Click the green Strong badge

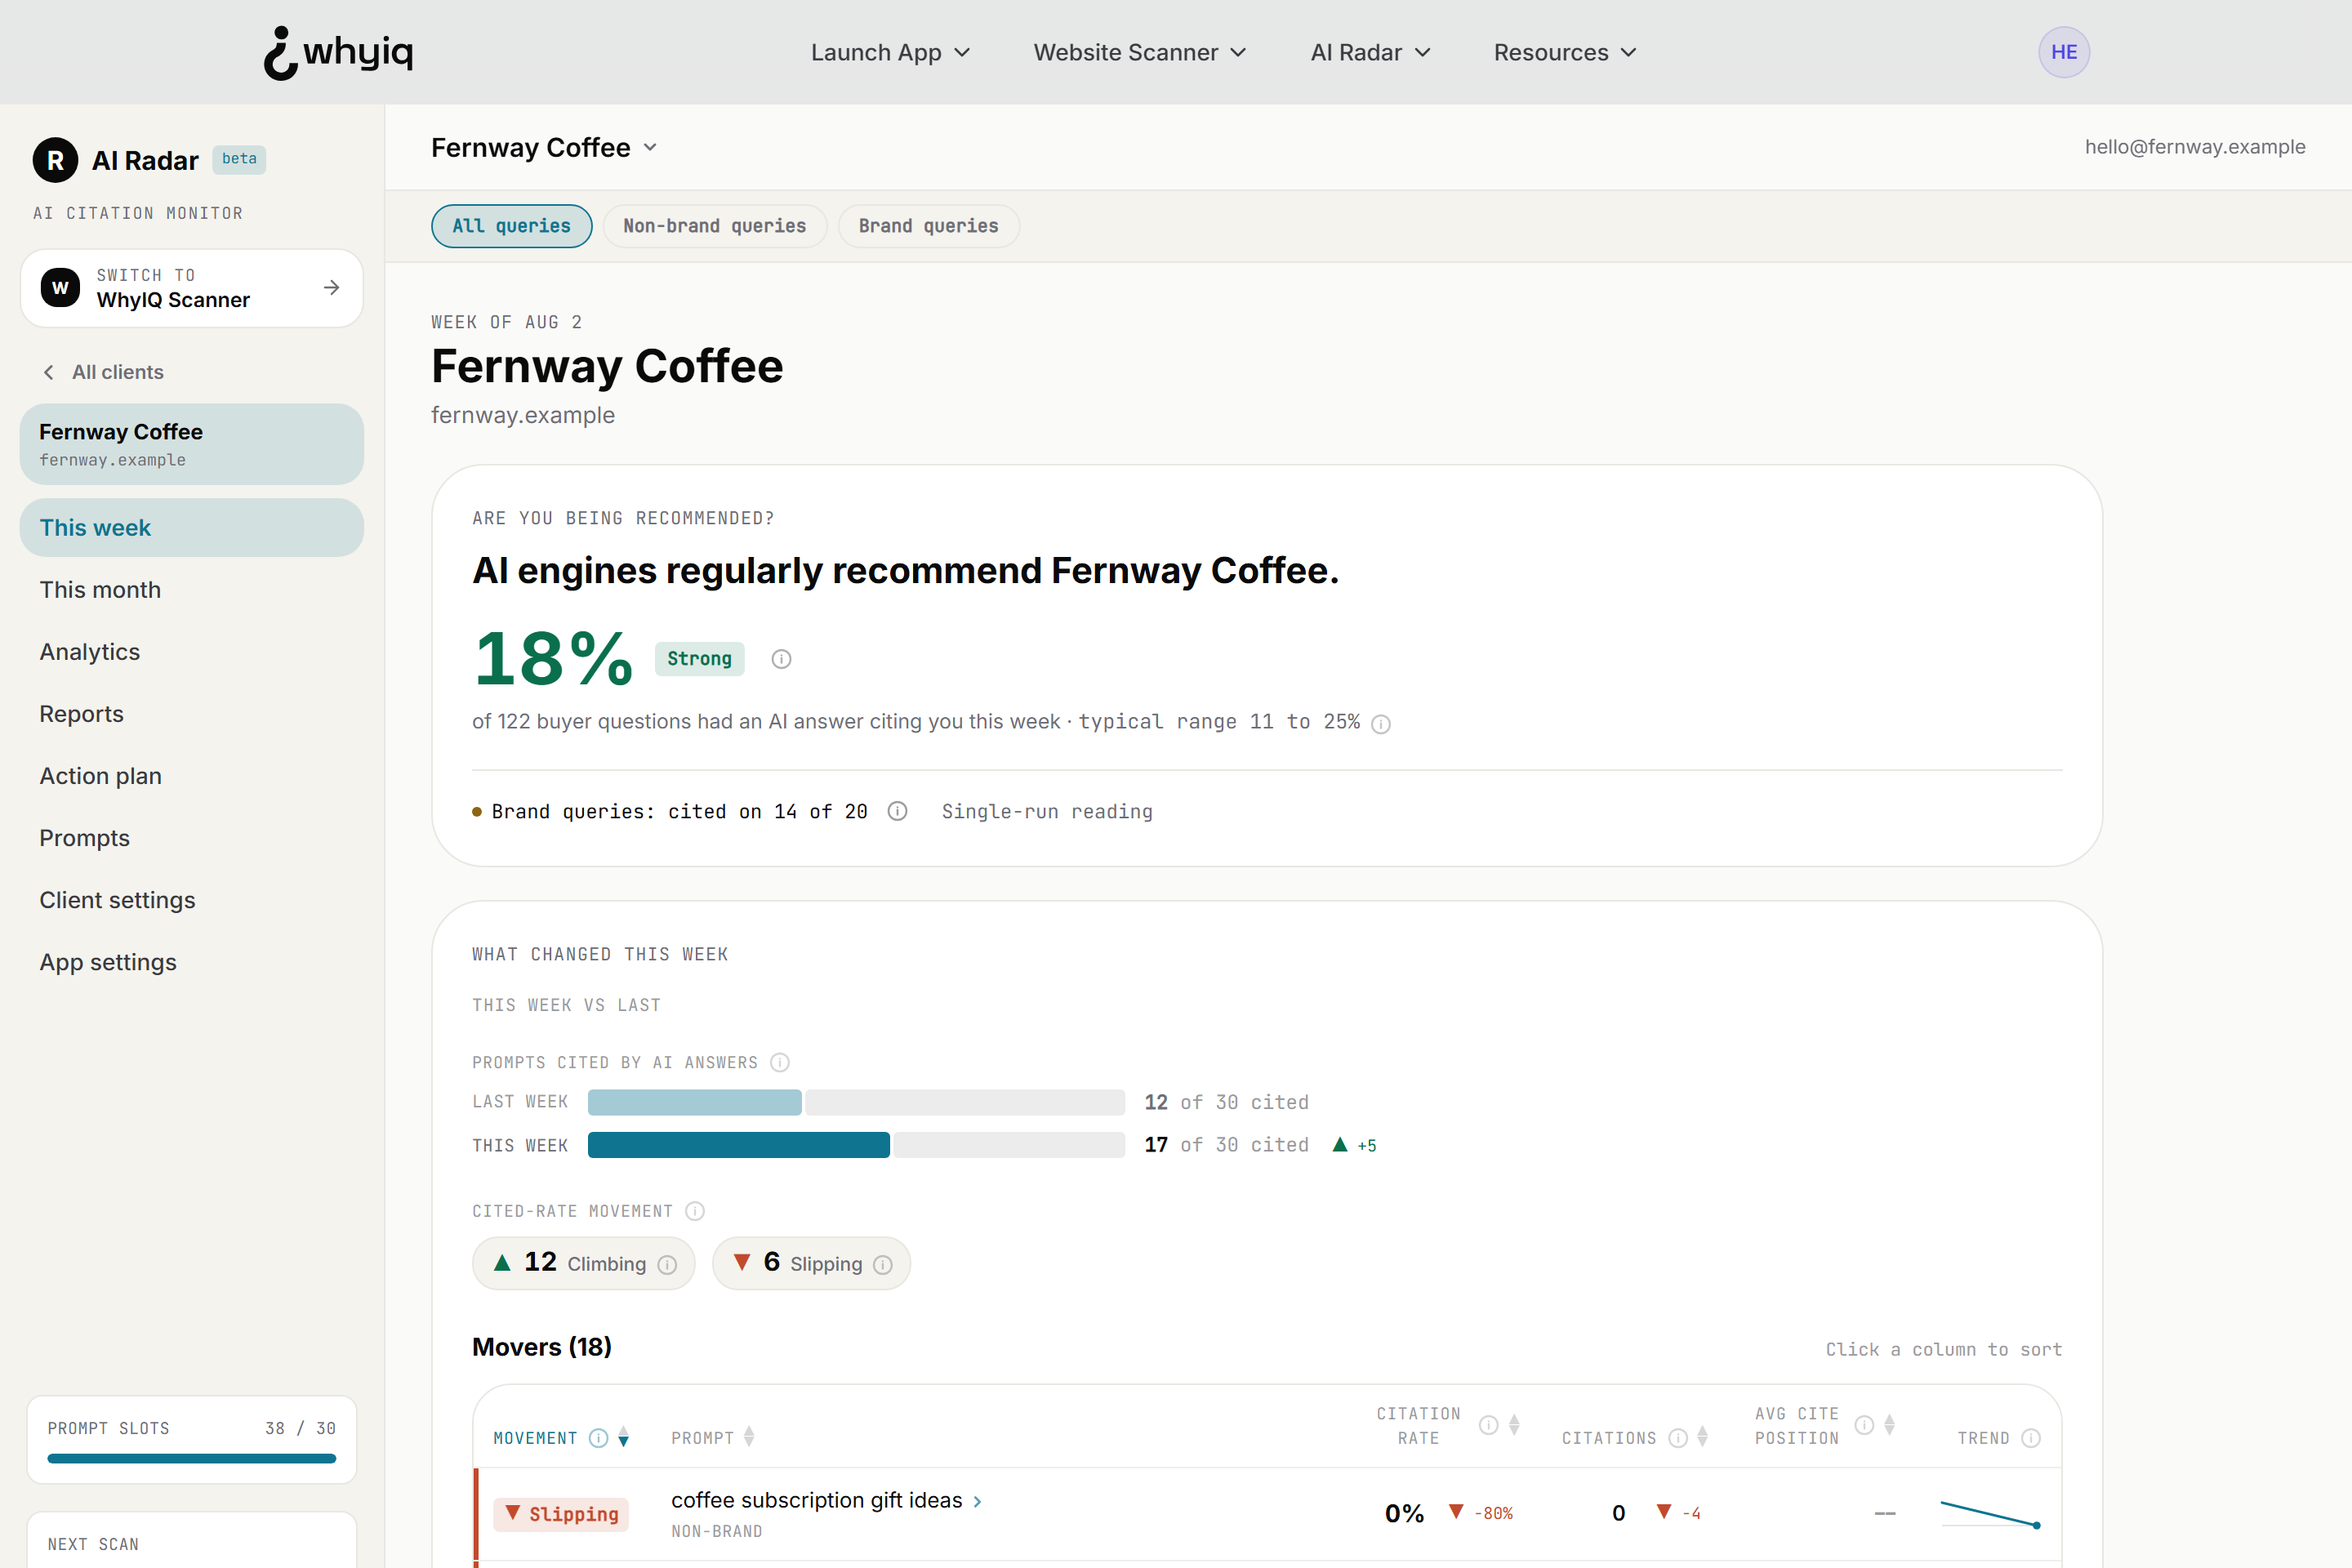699,659
